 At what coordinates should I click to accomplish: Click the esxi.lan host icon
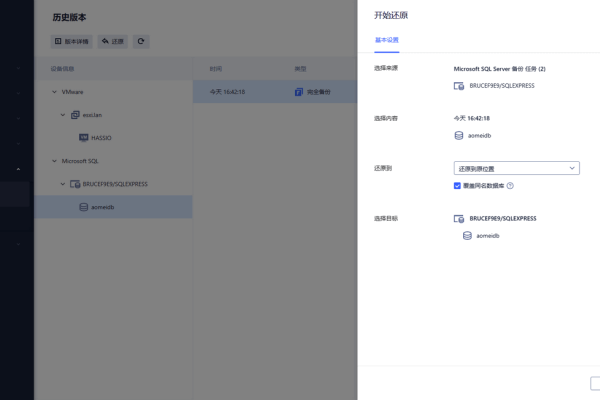coord(75,114)
